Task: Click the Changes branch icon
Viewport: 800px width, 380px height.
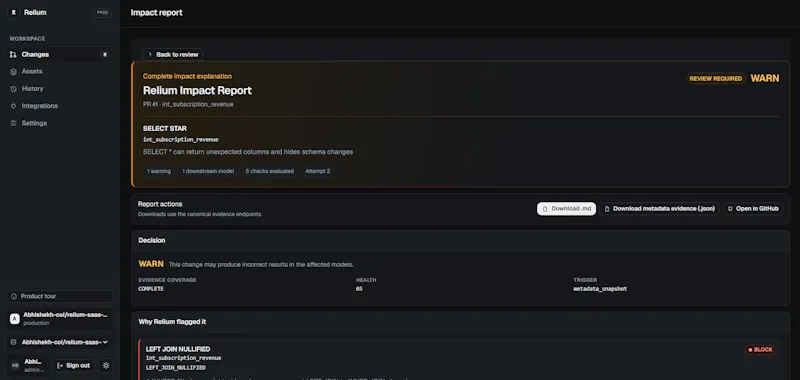Action: click(13, 55)
